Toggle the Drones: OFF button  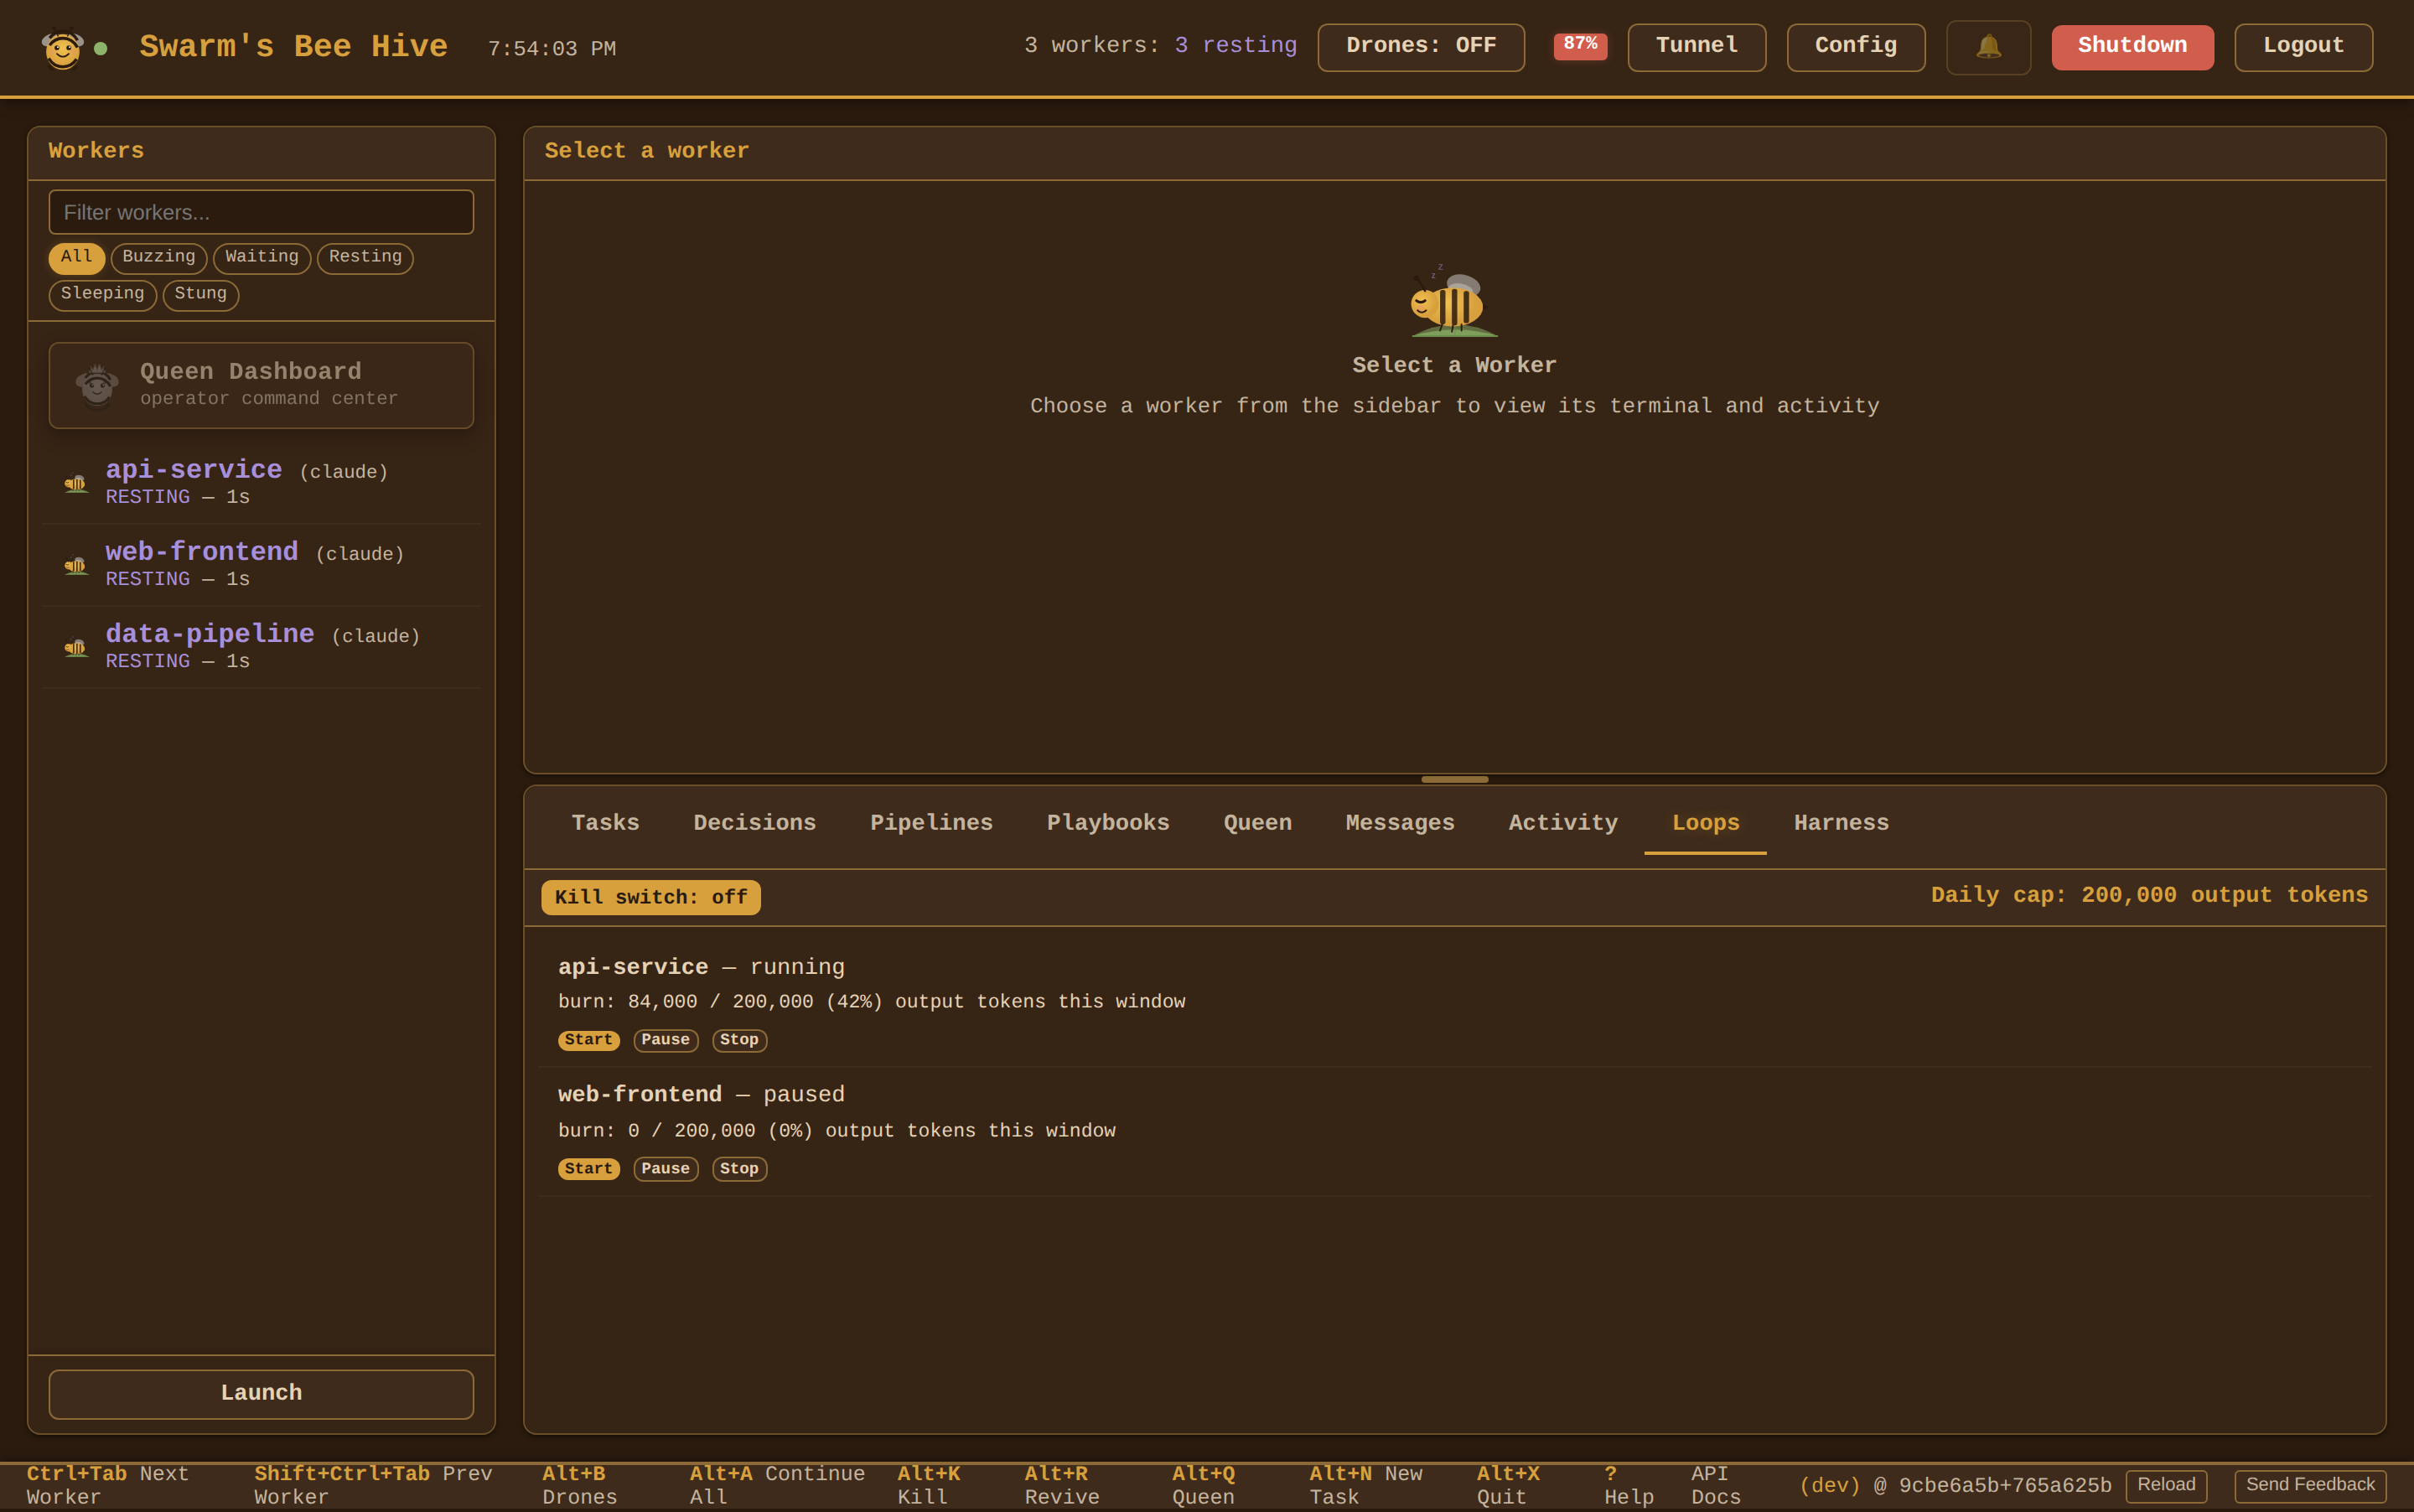(1421, 47)
